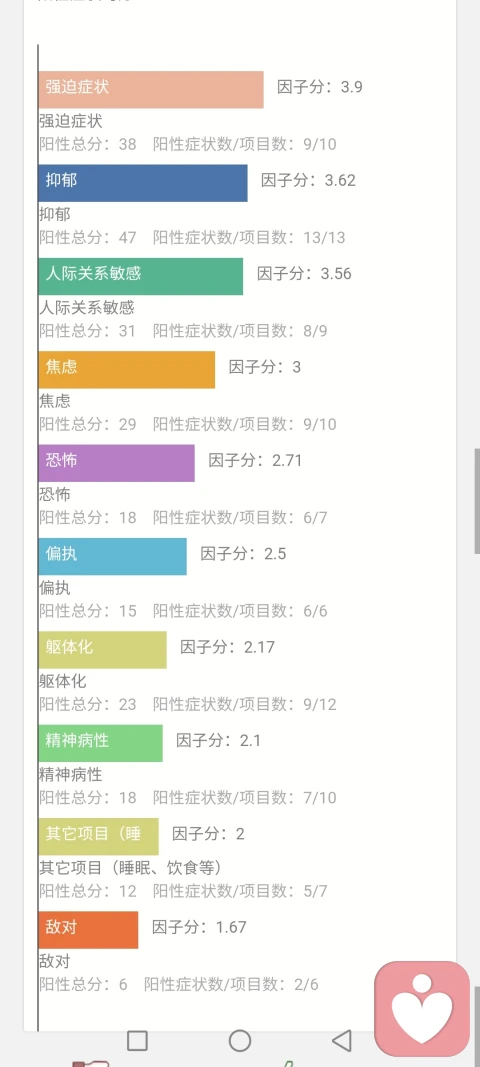
Task: Tap 其它项目（睡眠、饮食等）description text
Action: pyautogui.click(x=130, y=868)
